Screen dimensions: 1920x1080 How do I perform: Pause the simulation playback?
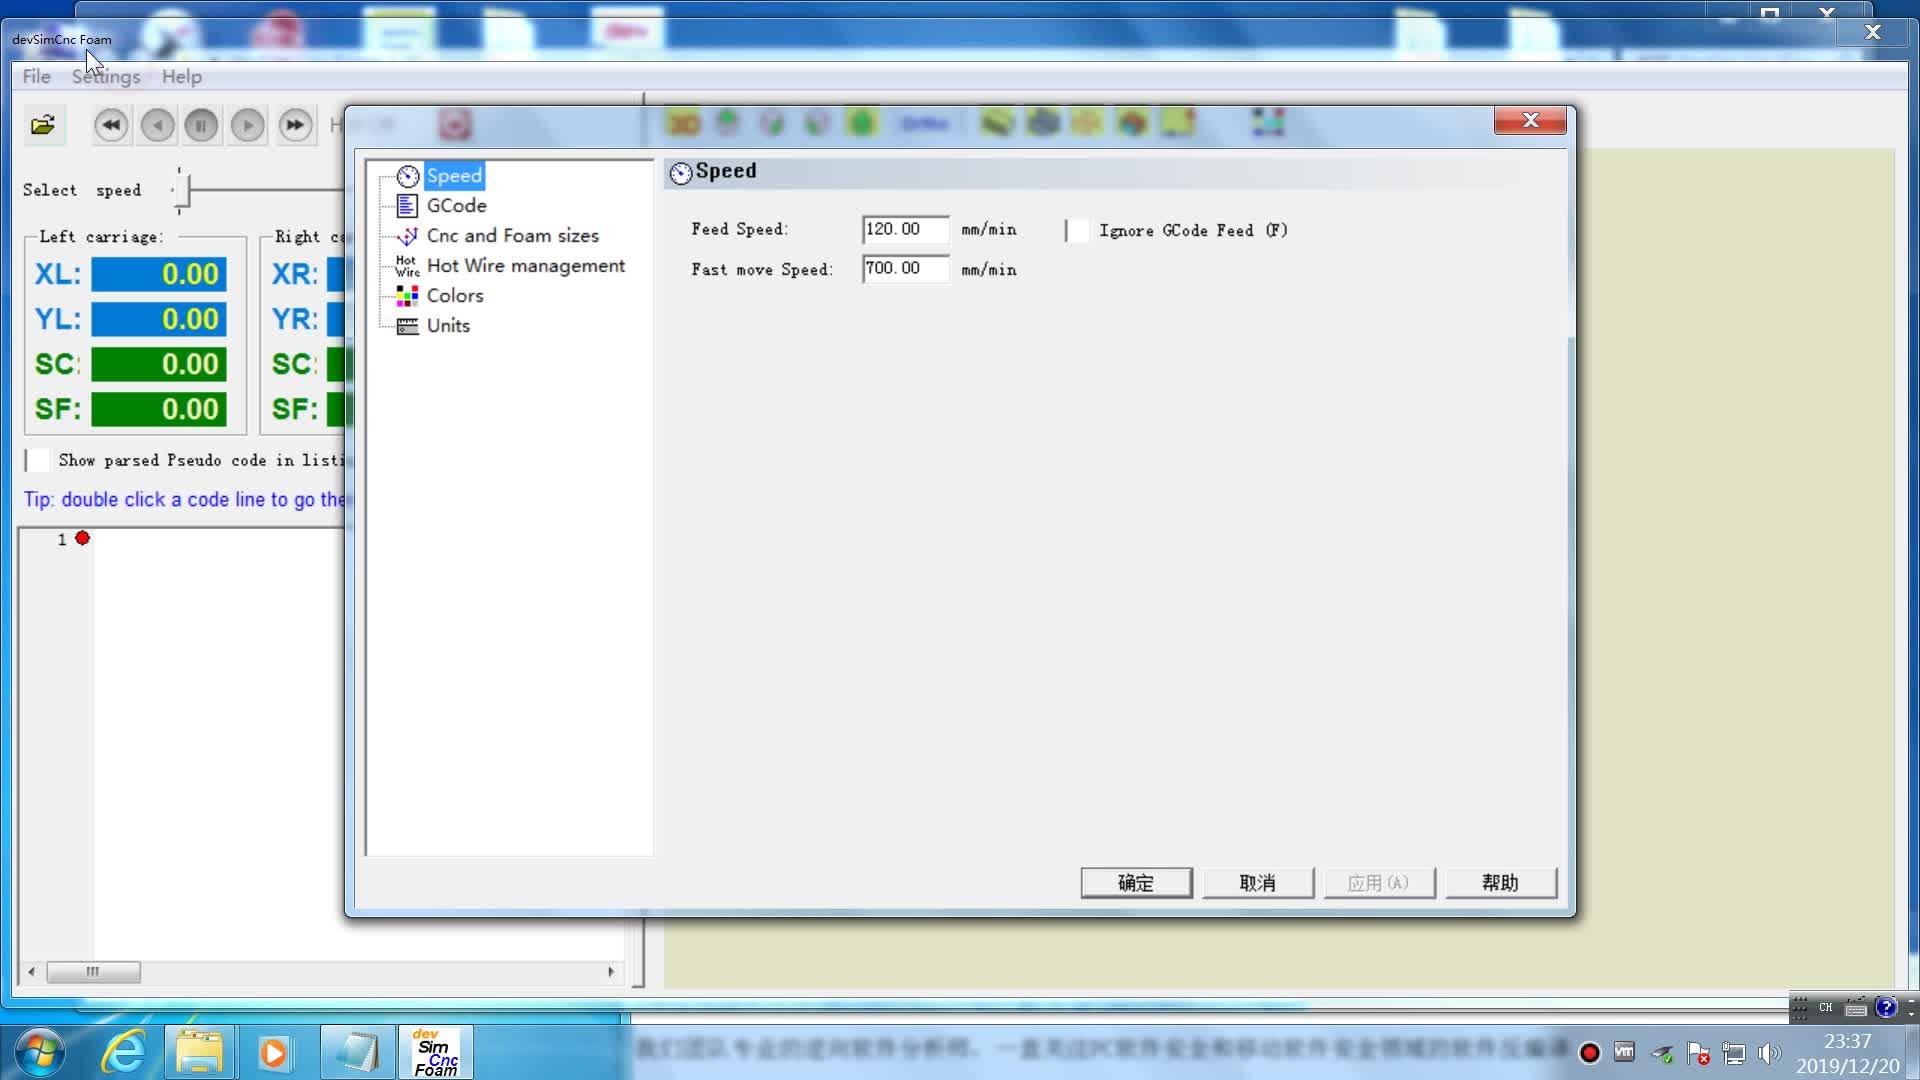tap(201, 125)
